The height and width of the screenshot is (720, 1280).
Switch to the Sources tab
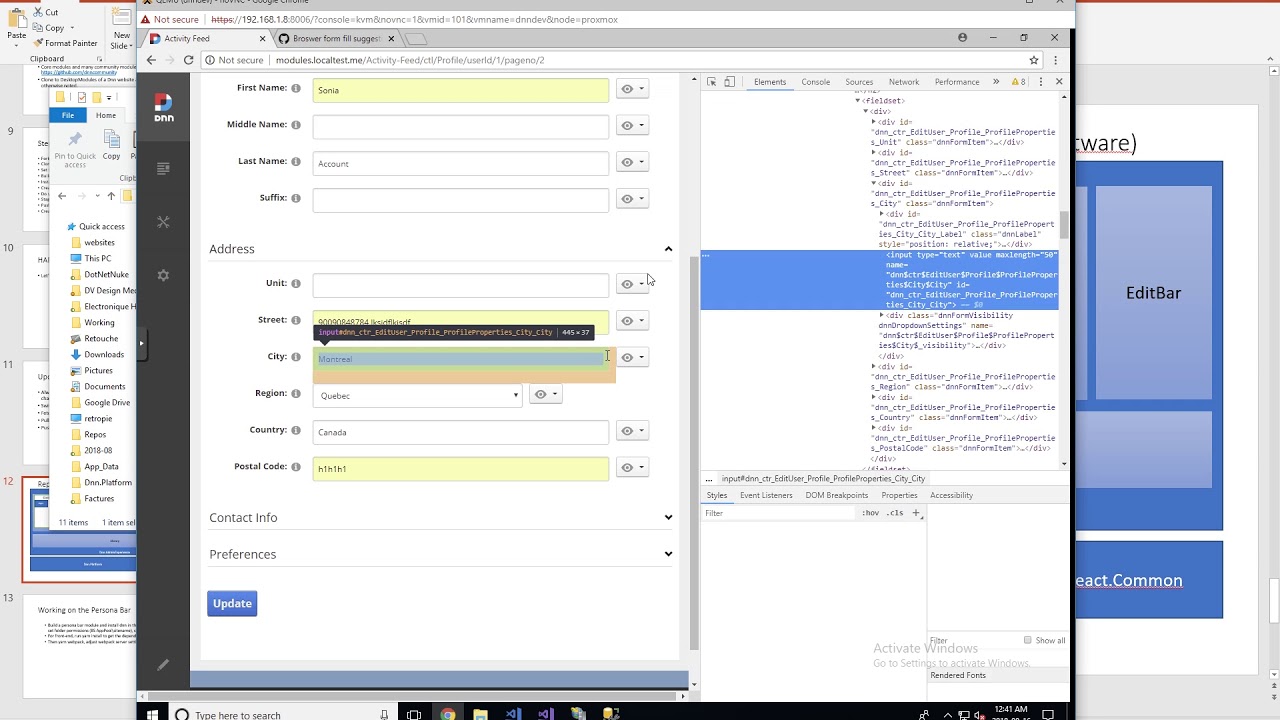click(859, 82)
